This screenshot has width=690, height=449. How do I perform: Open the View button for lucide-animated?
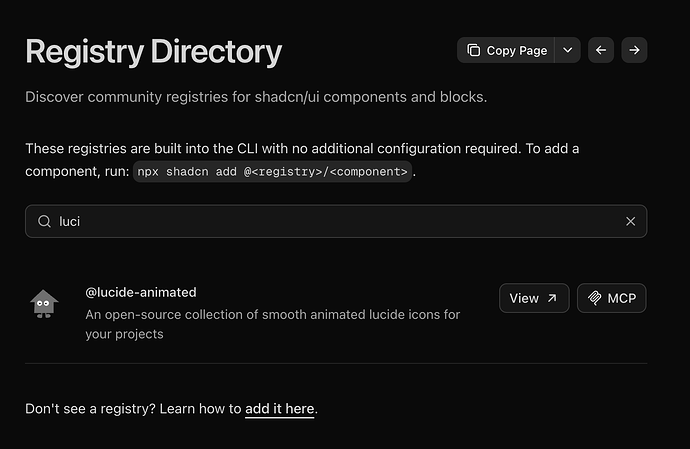(533, 298)
